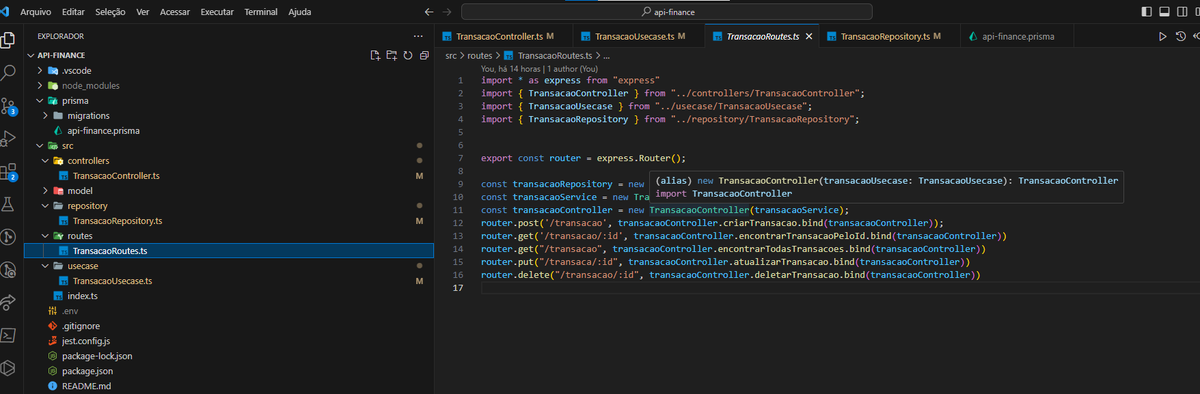The width and height of the screenshot is (1200, 394).
Task: Collapse the API-FINANCE root section
Action: point(31,55)
